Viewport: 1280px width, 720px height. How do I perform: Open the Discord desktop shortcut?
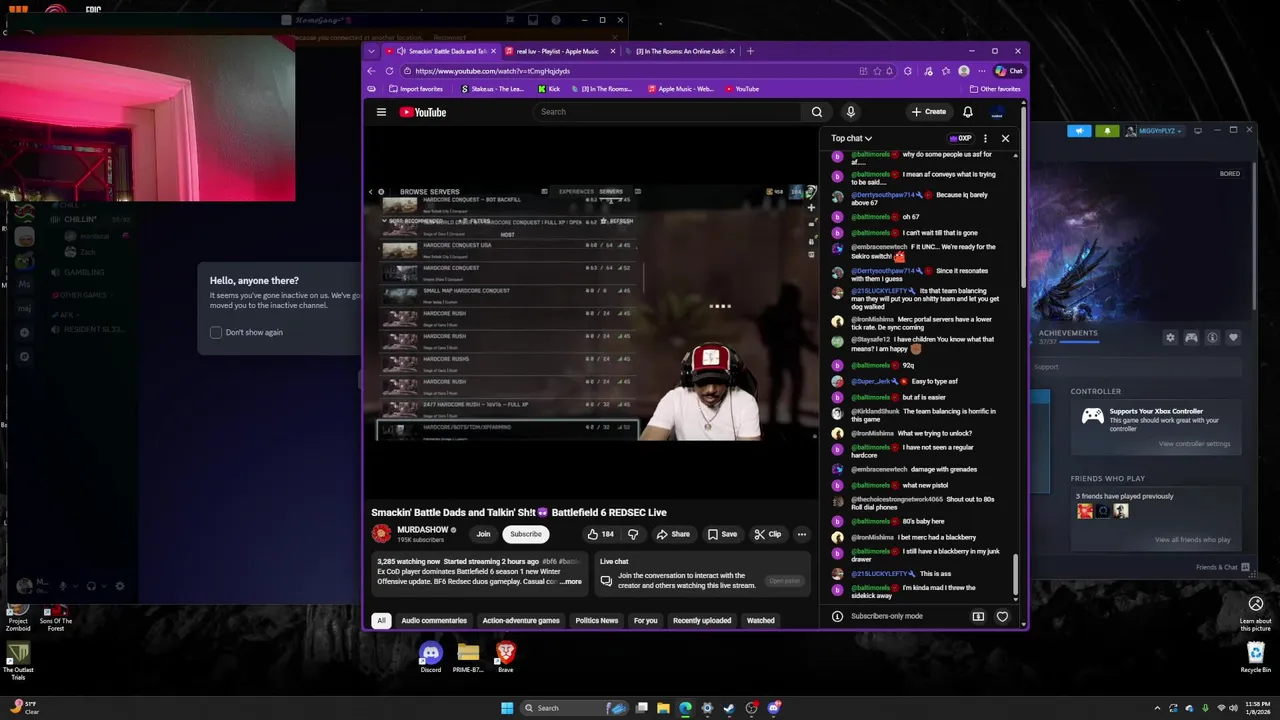[431, 657]
